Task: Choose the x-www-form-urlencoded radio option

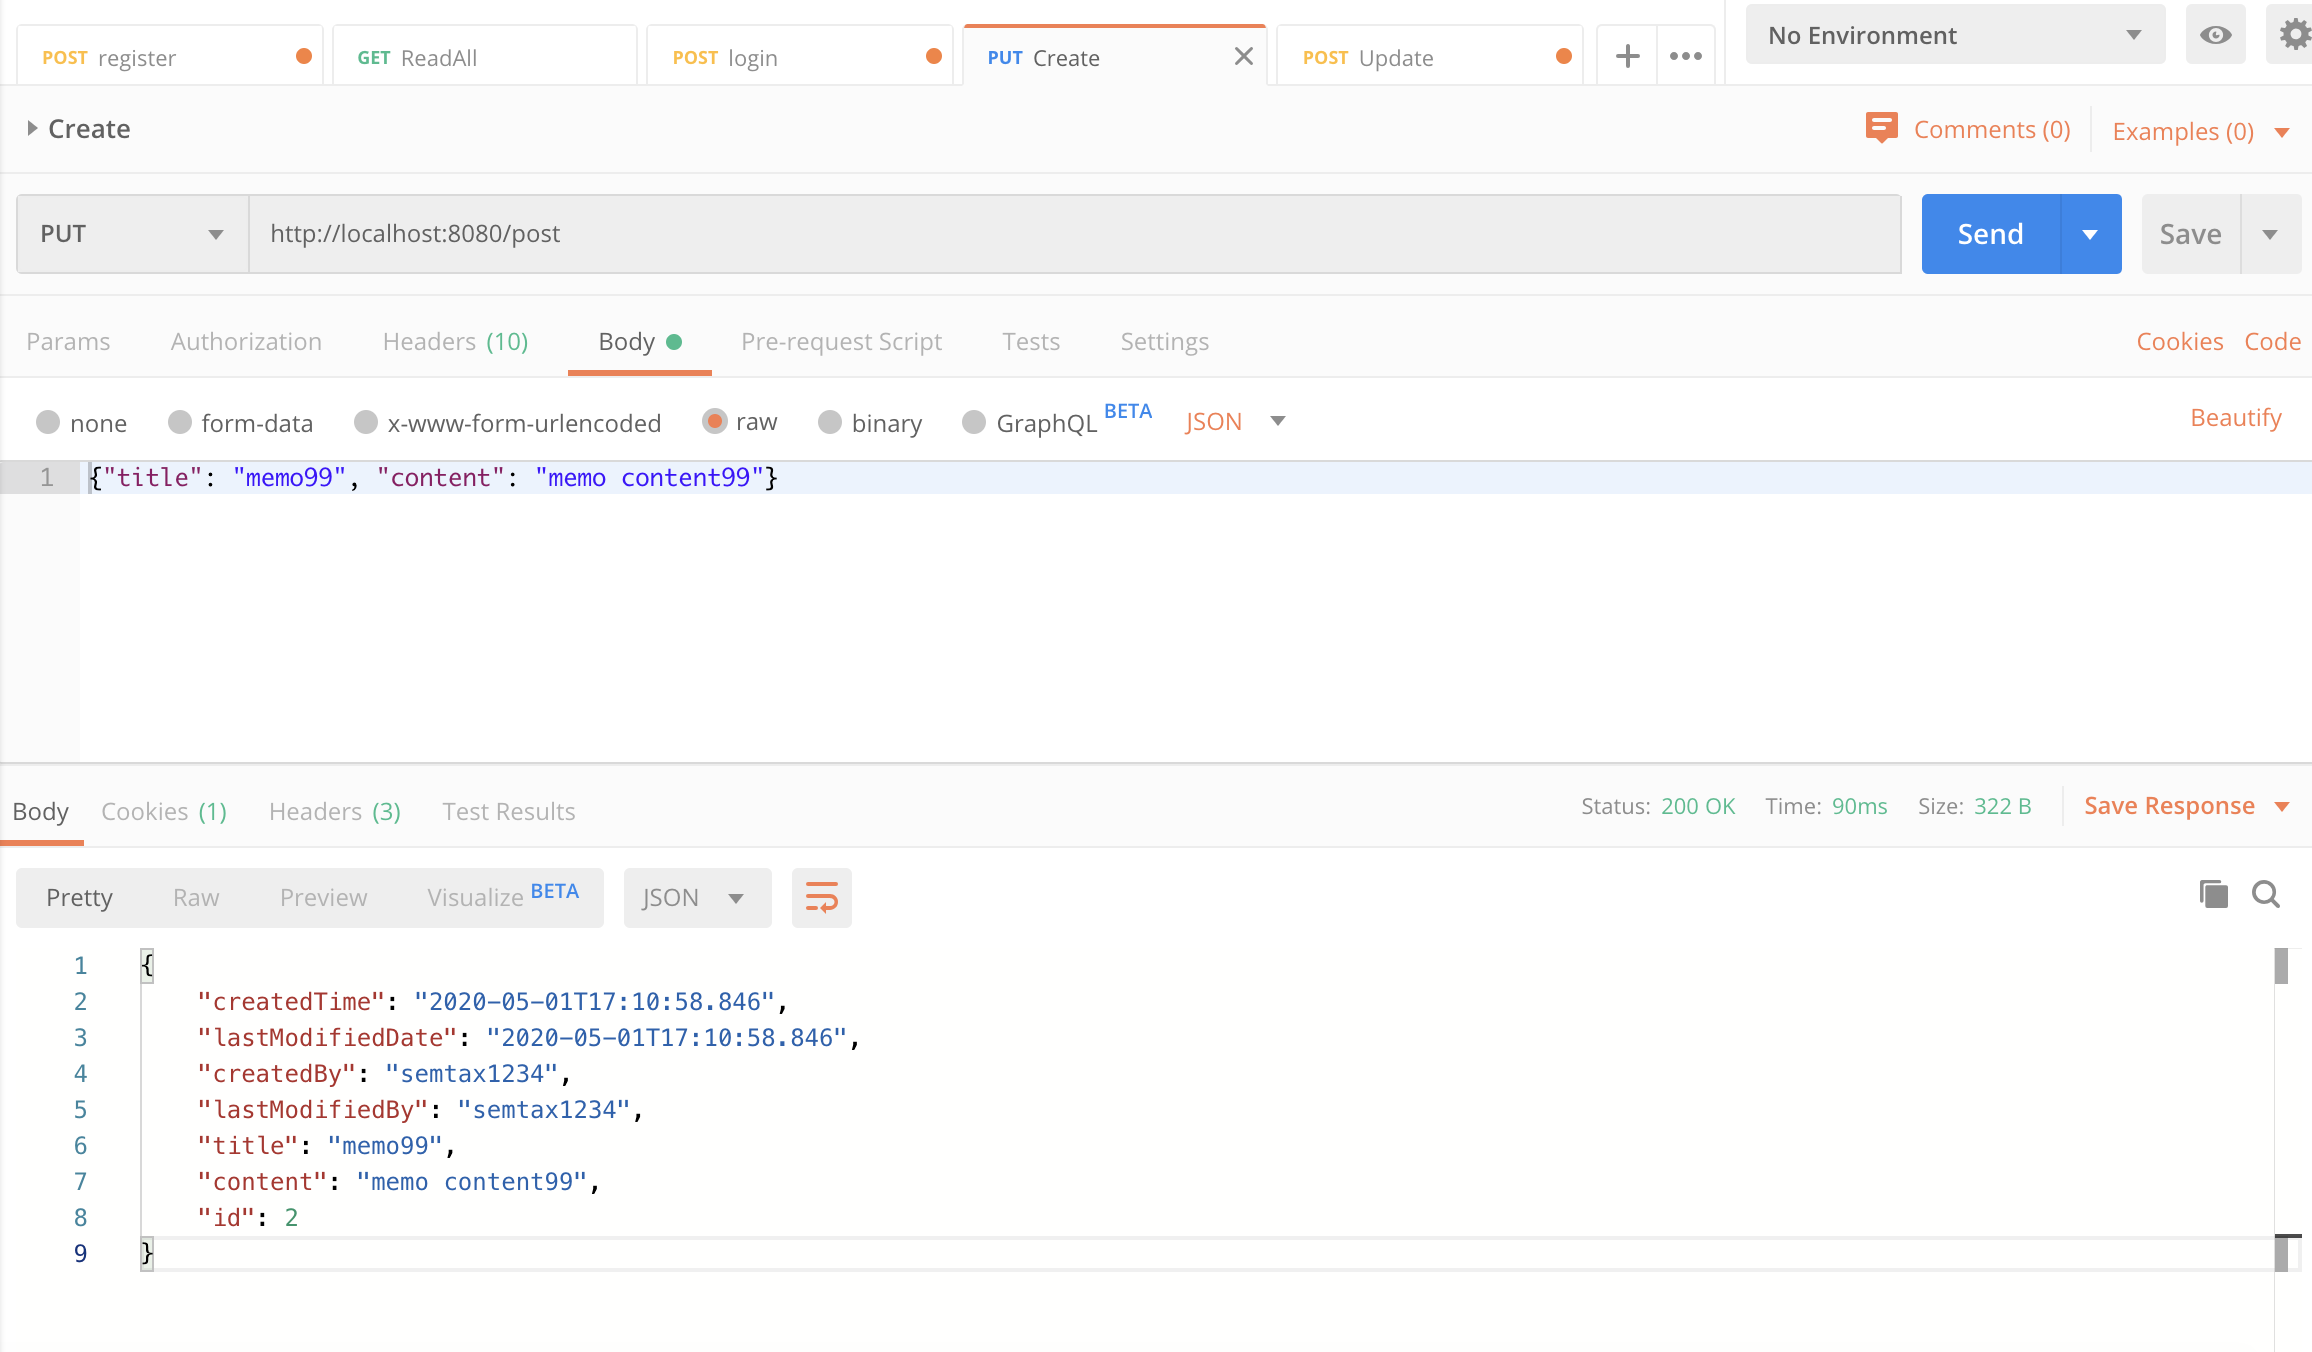Action: pos(366,423)
